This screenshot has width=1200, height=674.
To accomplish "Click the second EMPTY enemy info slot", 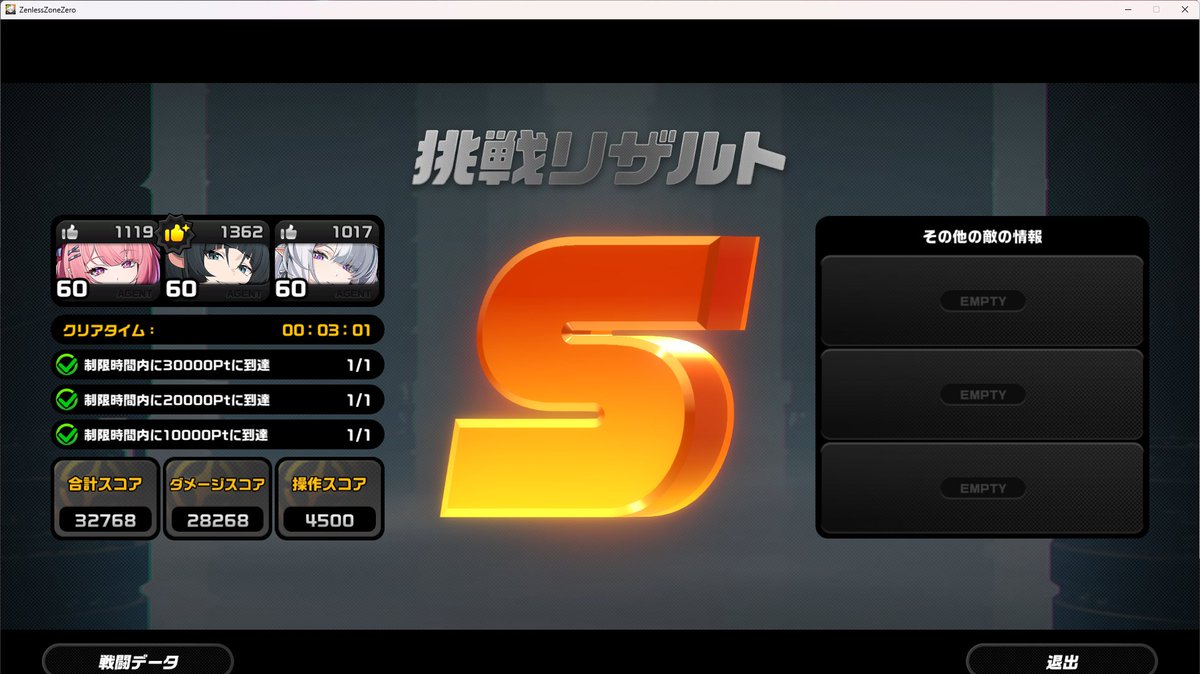I will (x=982, y=395).
